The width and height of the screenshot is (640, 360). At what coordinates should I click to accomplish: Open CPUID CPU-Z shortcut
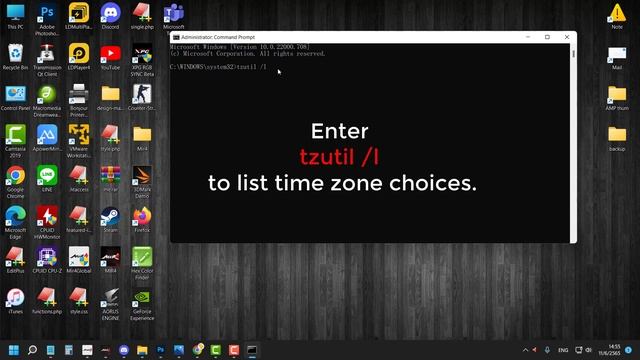47,260
